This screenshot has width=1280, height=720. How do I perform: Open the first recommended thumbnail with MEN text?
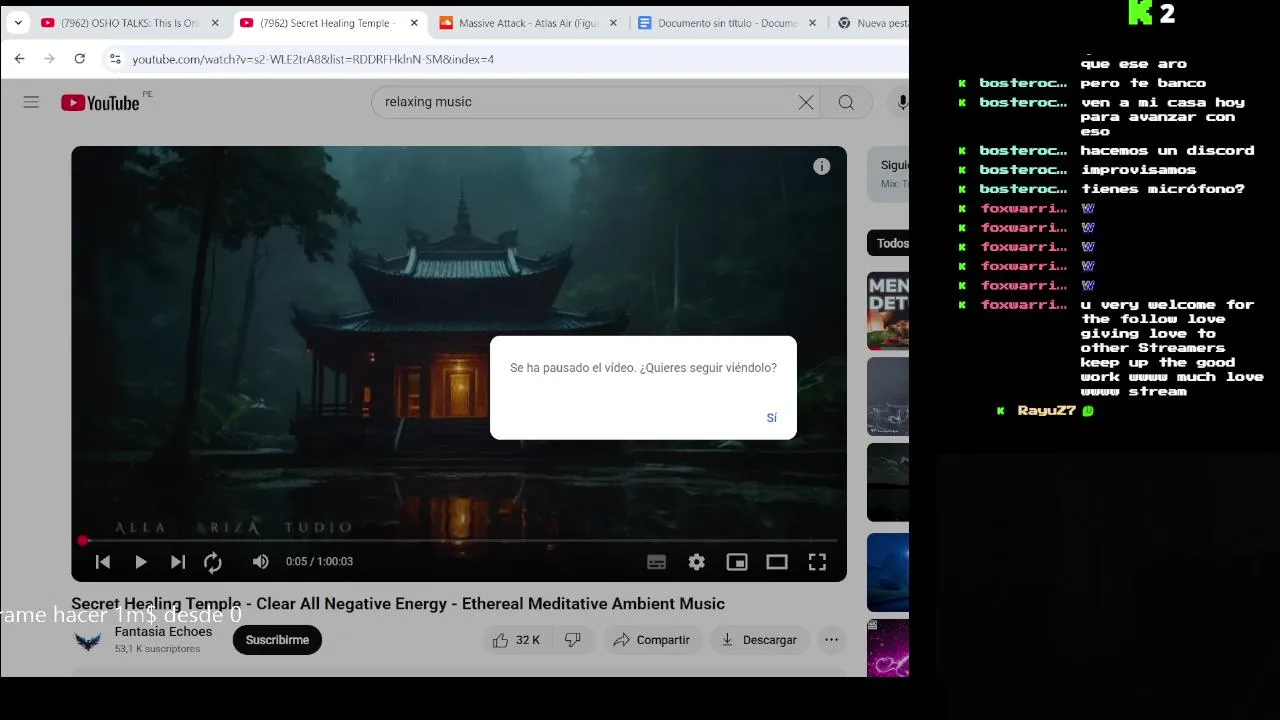[888, 310]
